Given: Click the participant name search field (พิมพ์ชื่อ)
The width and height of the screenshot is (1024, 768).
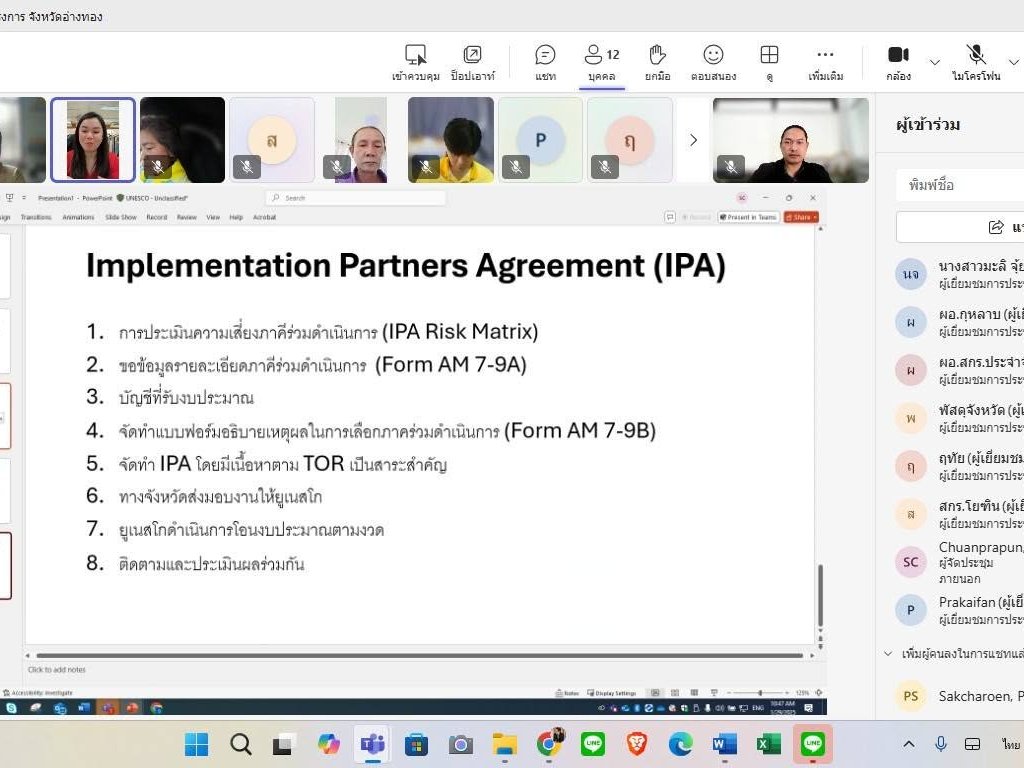Looking at the screenshot, I should pos(960,185).
